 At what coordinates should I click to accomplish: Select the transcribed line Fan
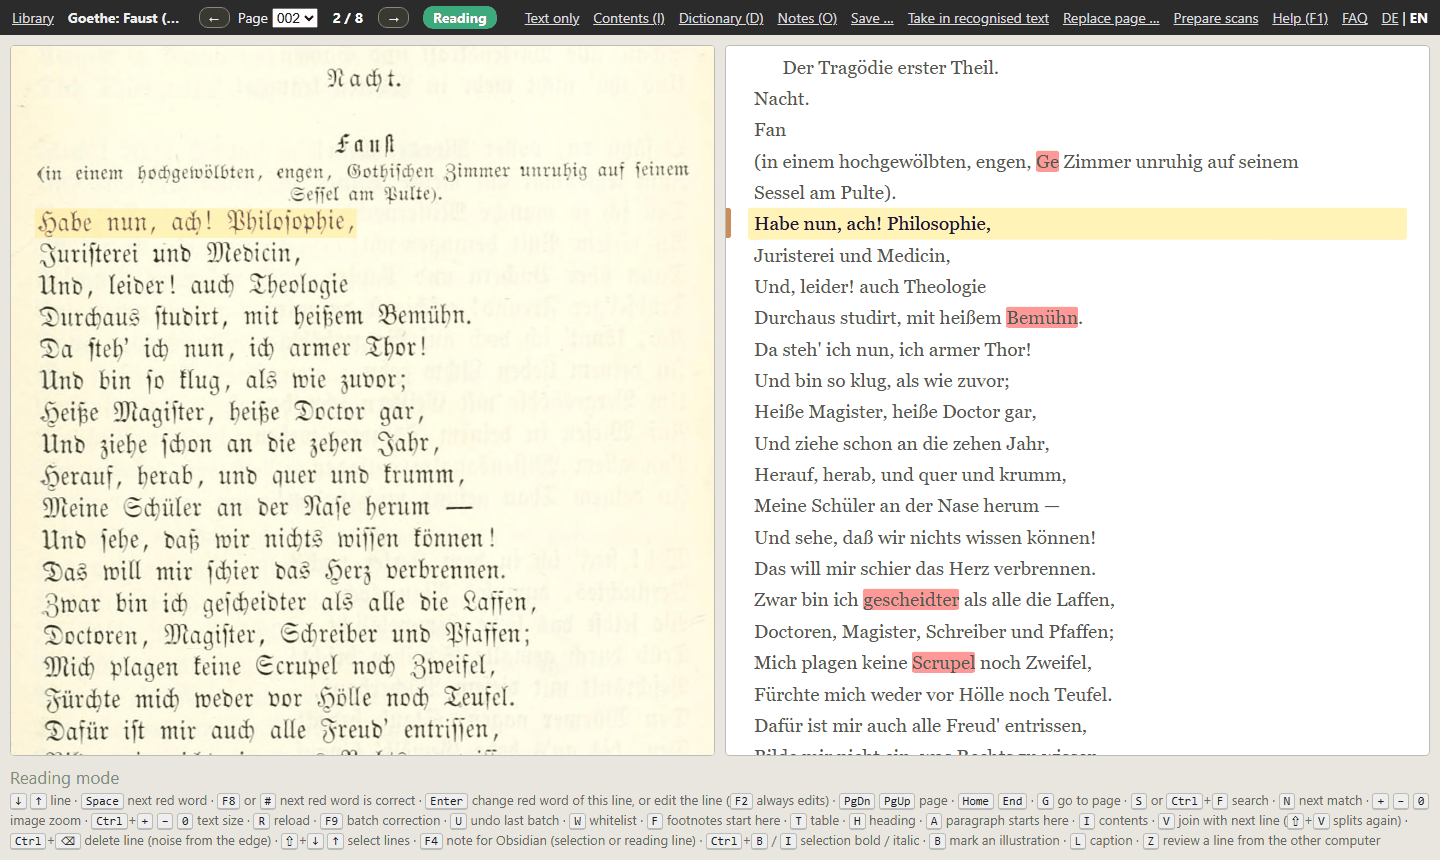pos(770,130)
